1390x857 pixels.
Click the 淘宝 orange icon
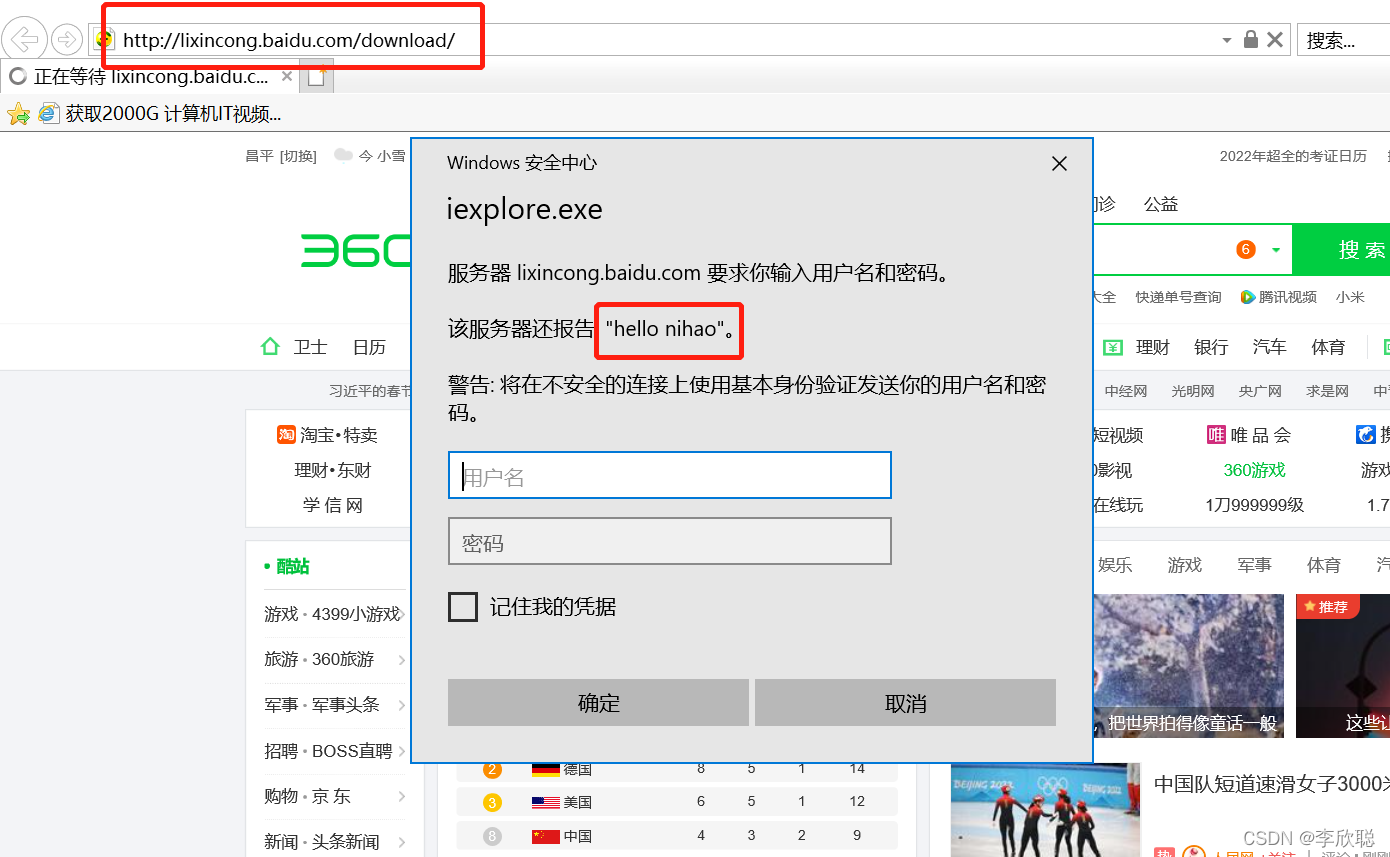click(287, 435)
